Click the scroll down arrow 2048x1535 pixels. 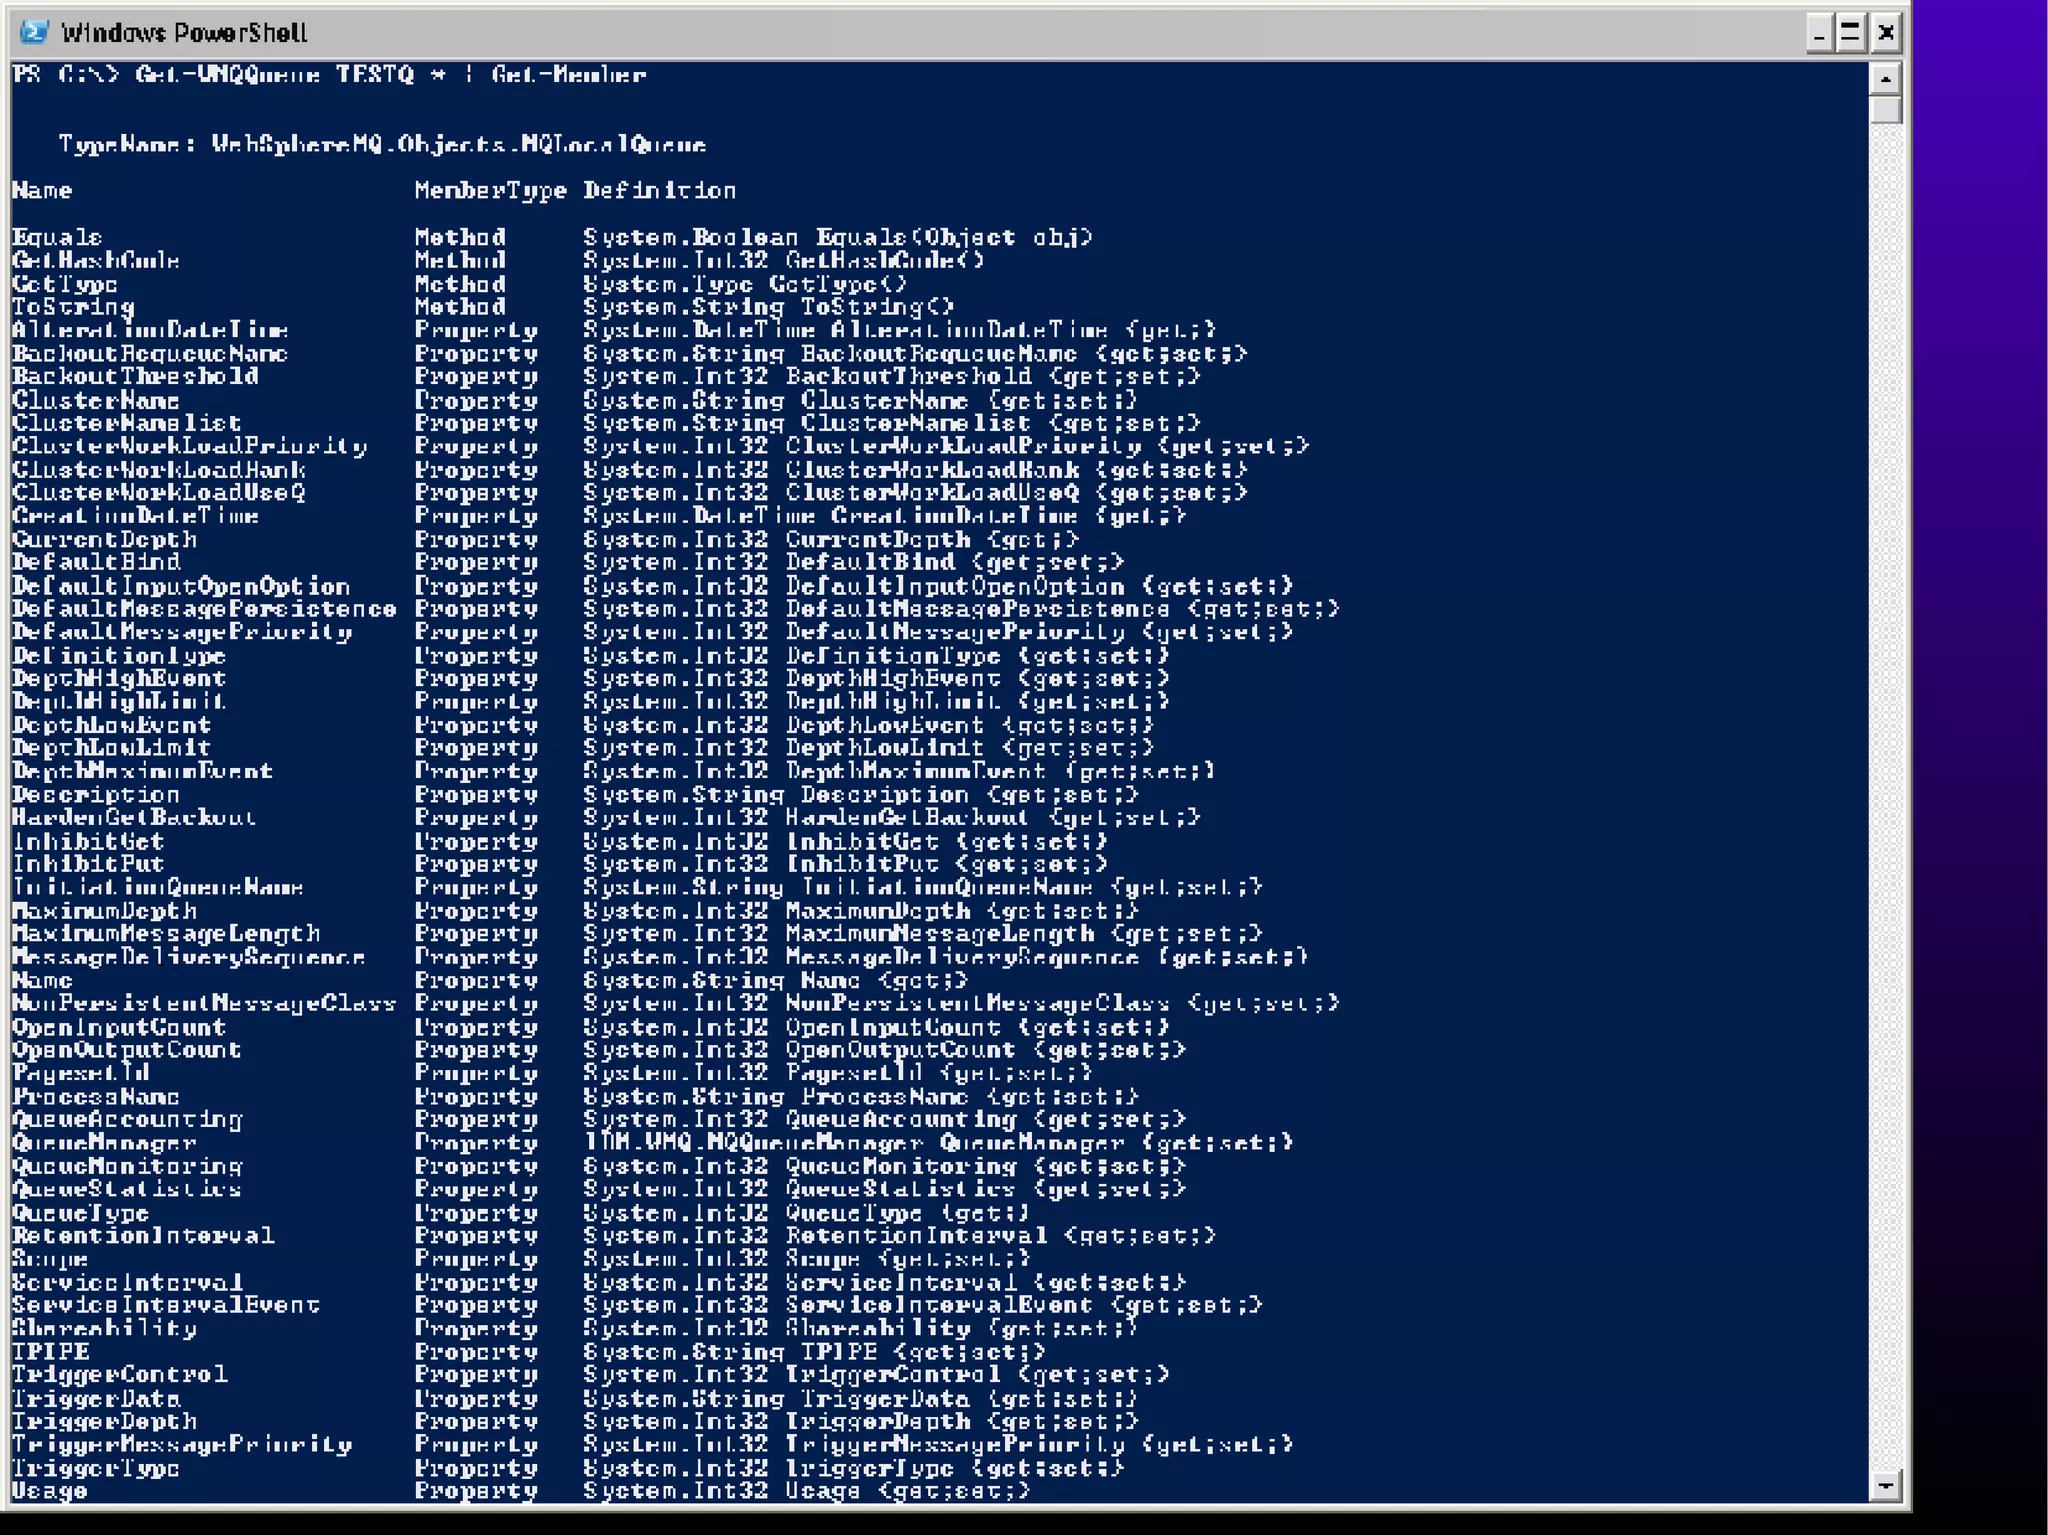1884,1486
